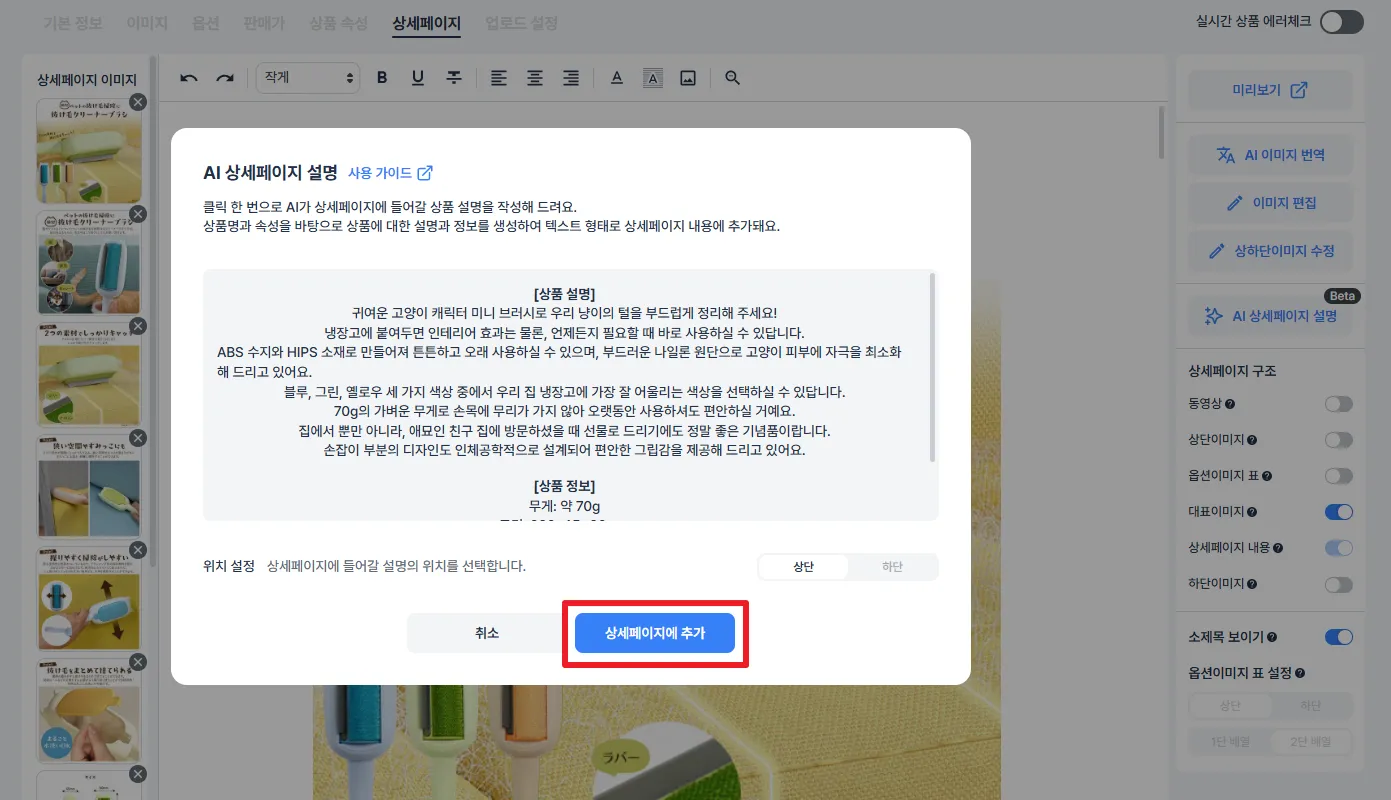This screenshot has width=1391, height=800.
Task: Click the AI 상세페이지 설명 Beta button
Action: click(x=1270, y=316)
